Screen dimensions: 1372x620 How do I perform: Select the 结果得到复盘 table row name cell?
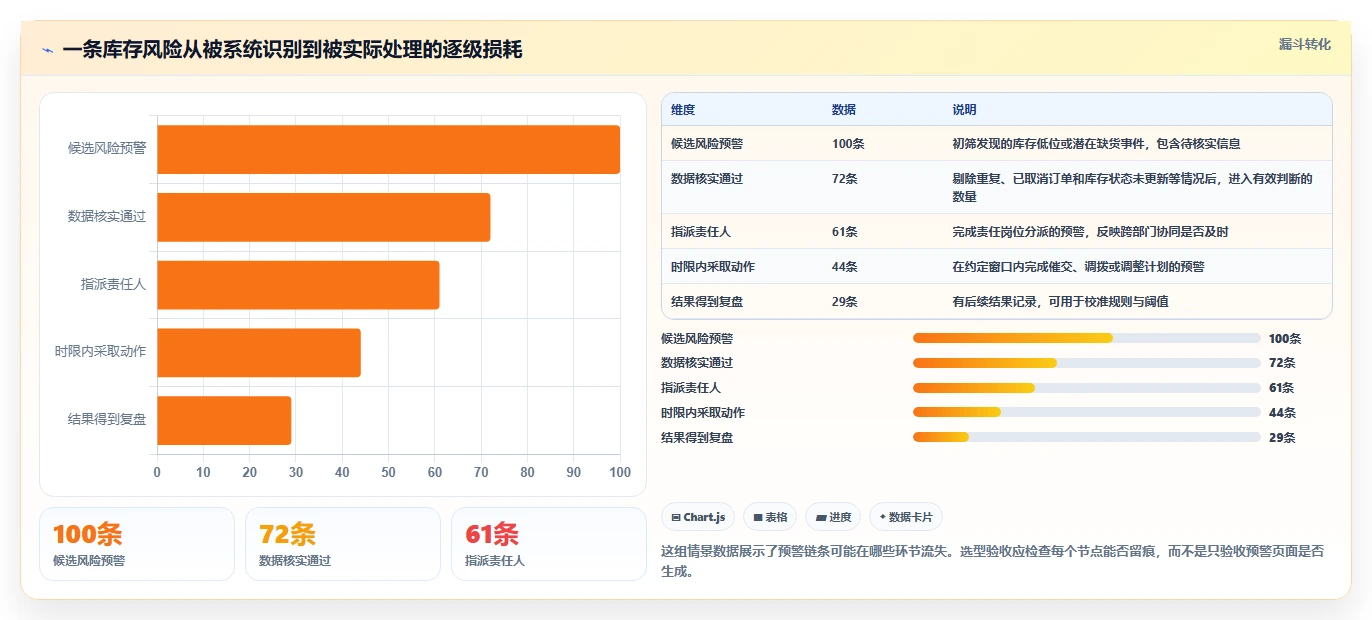707,302
